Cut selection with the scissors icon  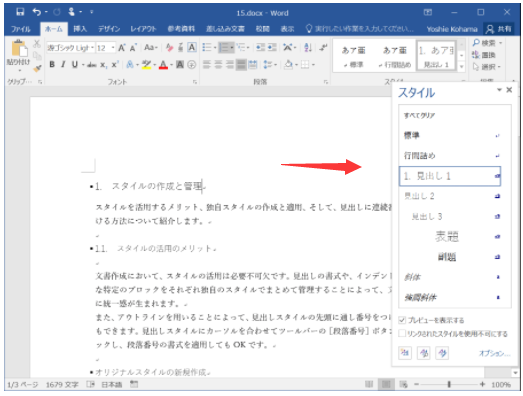point(37,43)
